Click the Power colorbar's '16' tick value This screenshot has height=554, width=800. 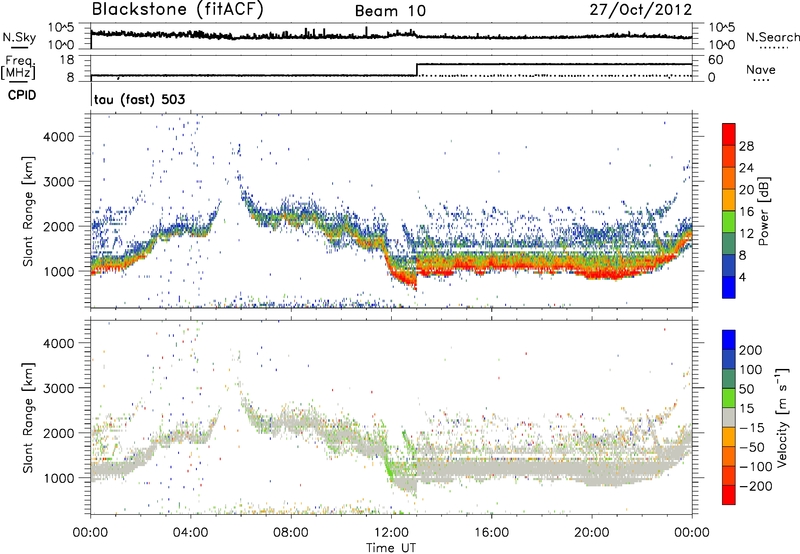746,212
